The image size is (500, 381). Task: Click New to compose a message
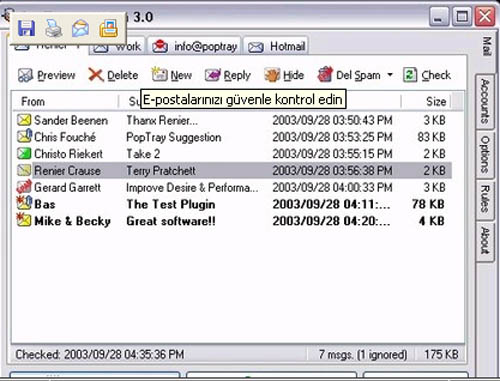(x=172, y=75)
